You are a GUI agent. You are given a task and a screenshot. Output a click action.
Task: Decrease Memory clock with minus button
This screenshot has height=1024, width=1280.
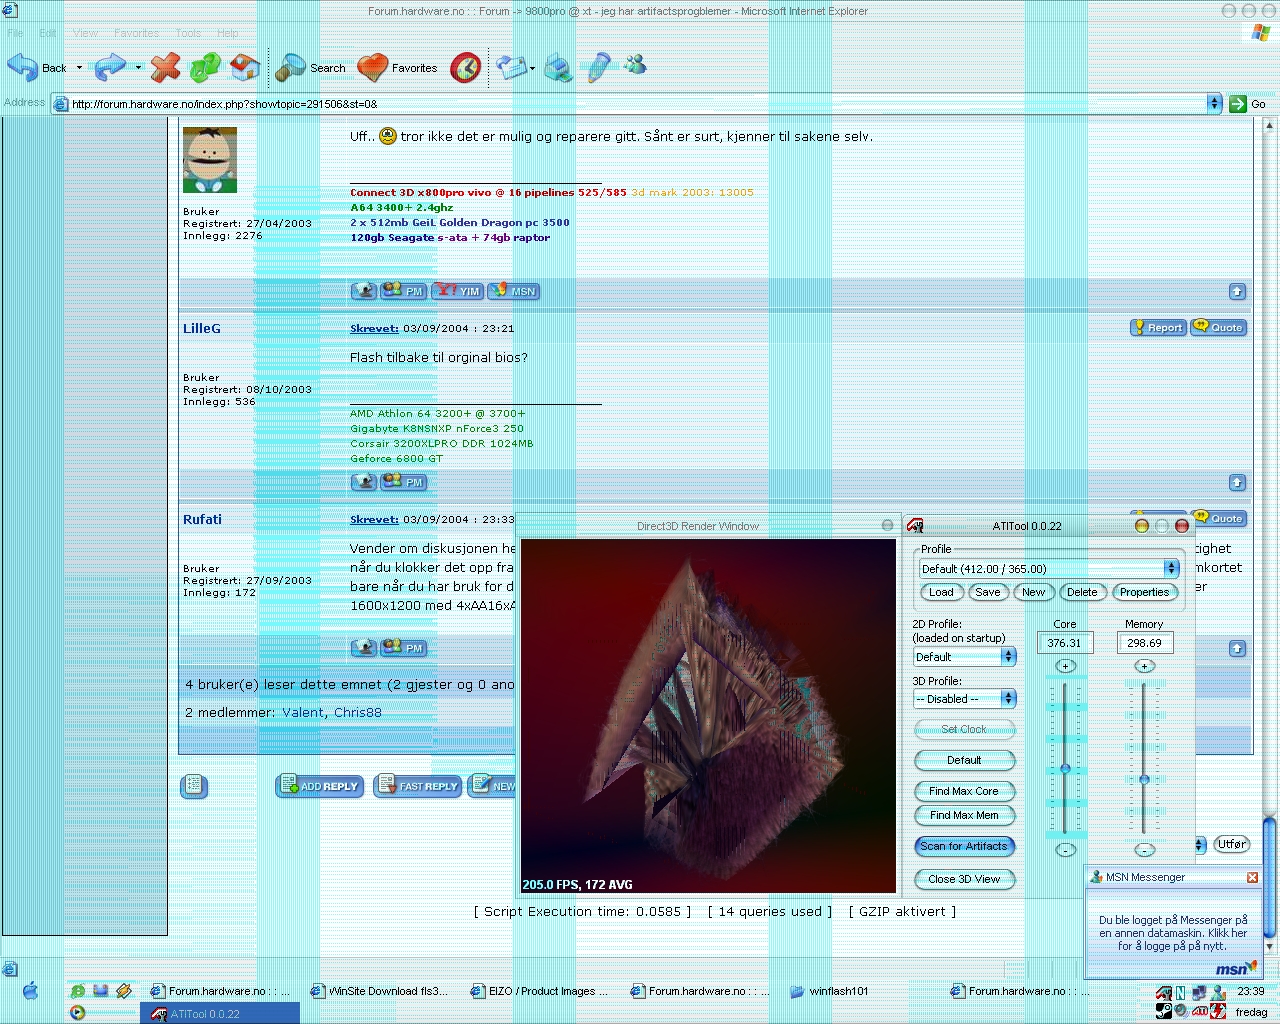pyautogui.click(x=1144, y=850)
